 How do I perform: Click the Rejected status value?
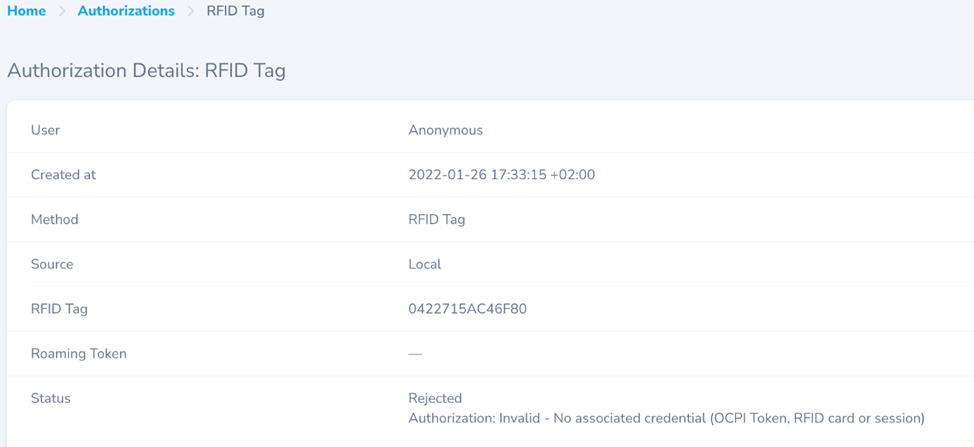(435, 398)
